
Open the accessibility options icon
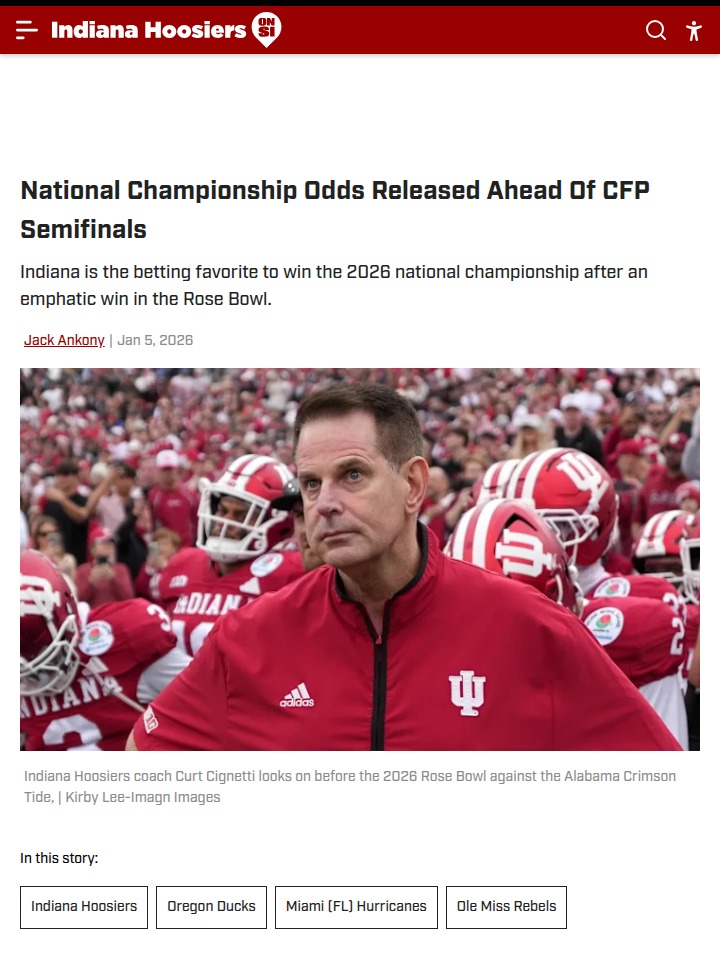(x=694, y=30)
